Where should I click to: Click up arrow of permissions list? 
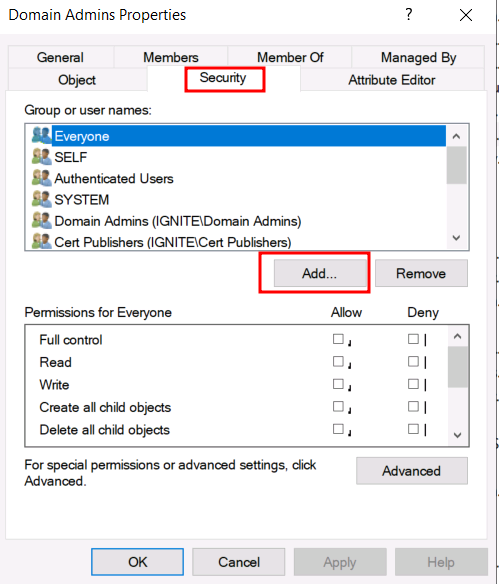tap(458, 337)
